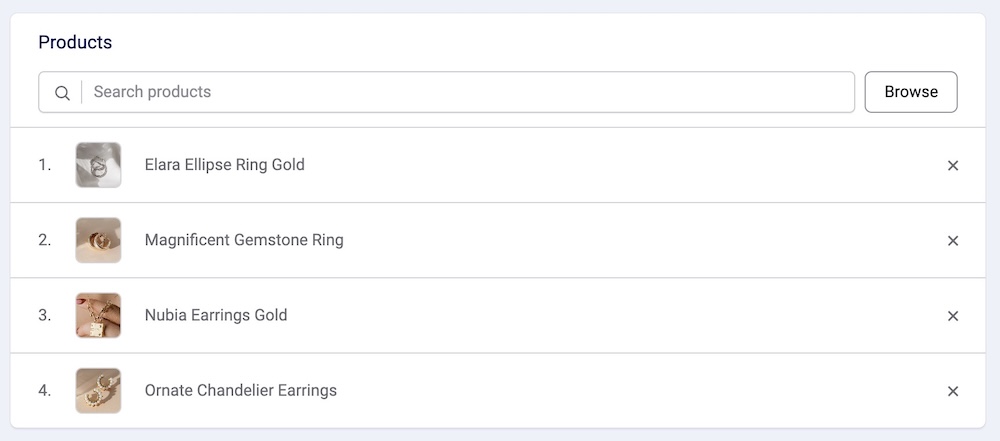Click the row number 4 label

(45, 390)
